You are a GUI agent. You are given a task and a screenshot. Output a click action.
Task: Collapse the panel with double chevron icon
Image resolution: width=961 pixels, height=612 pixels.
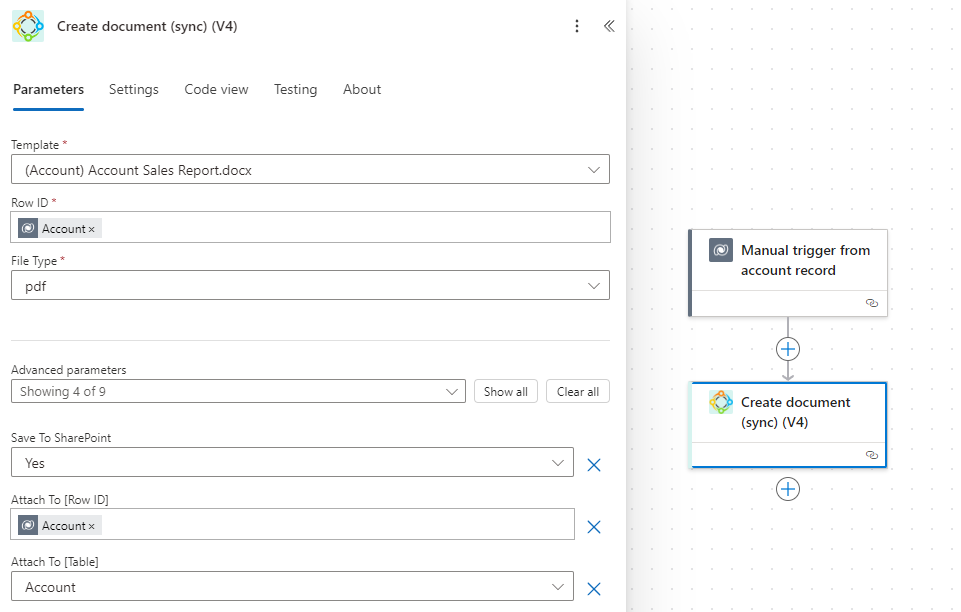pos(609,26)
